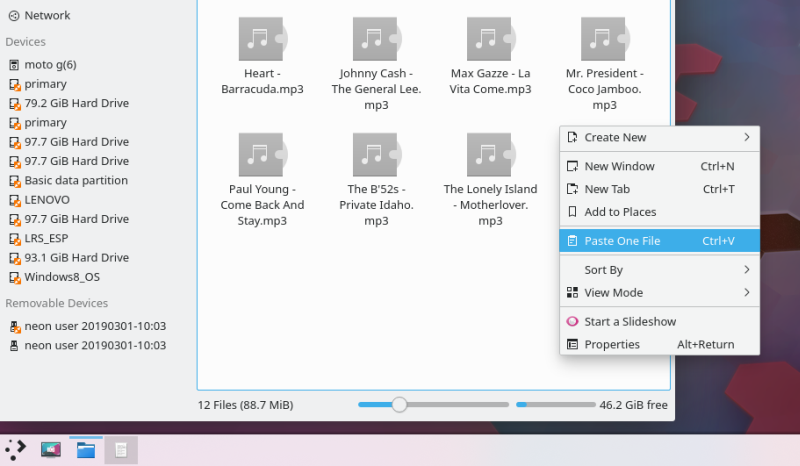Screen dimensions: 800x466
Task: Click the document app icon in taskbar
Action: (121, 450)
